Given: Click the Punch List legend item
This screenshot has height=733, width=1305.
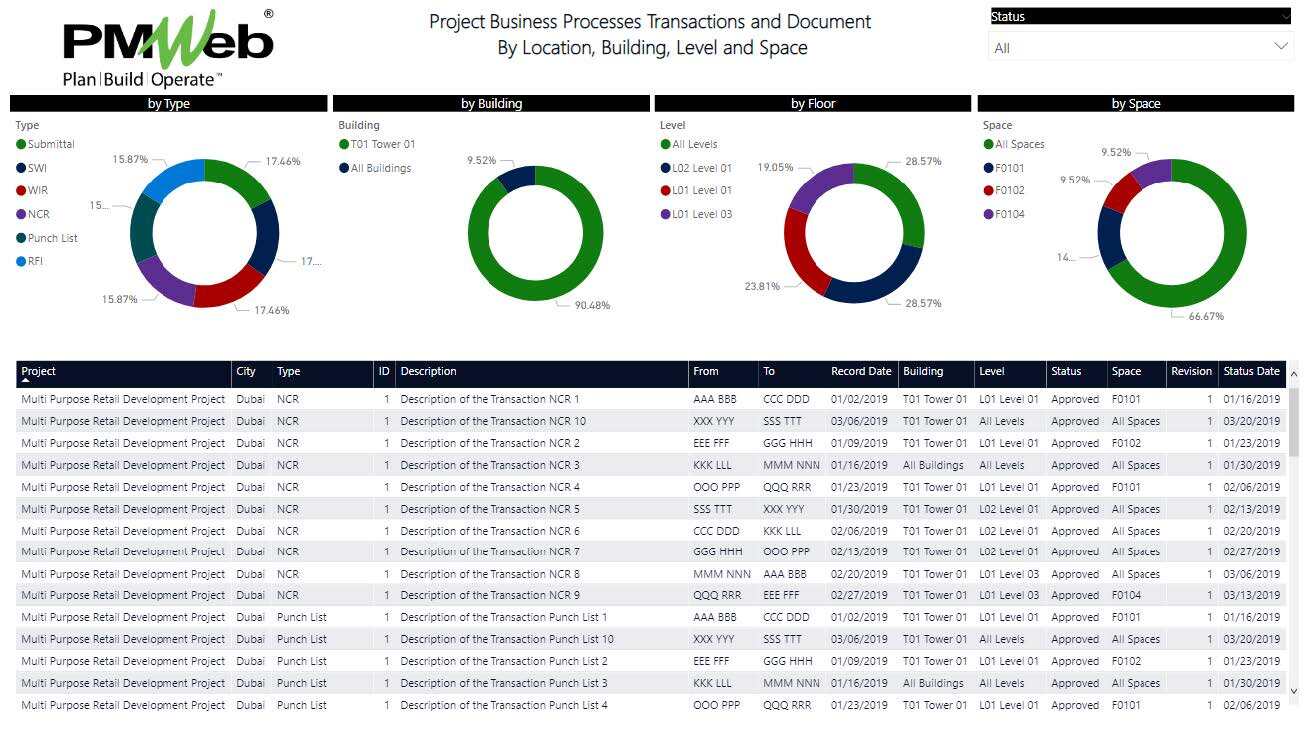Looking at the screenshot, I should tap(52, 238).
